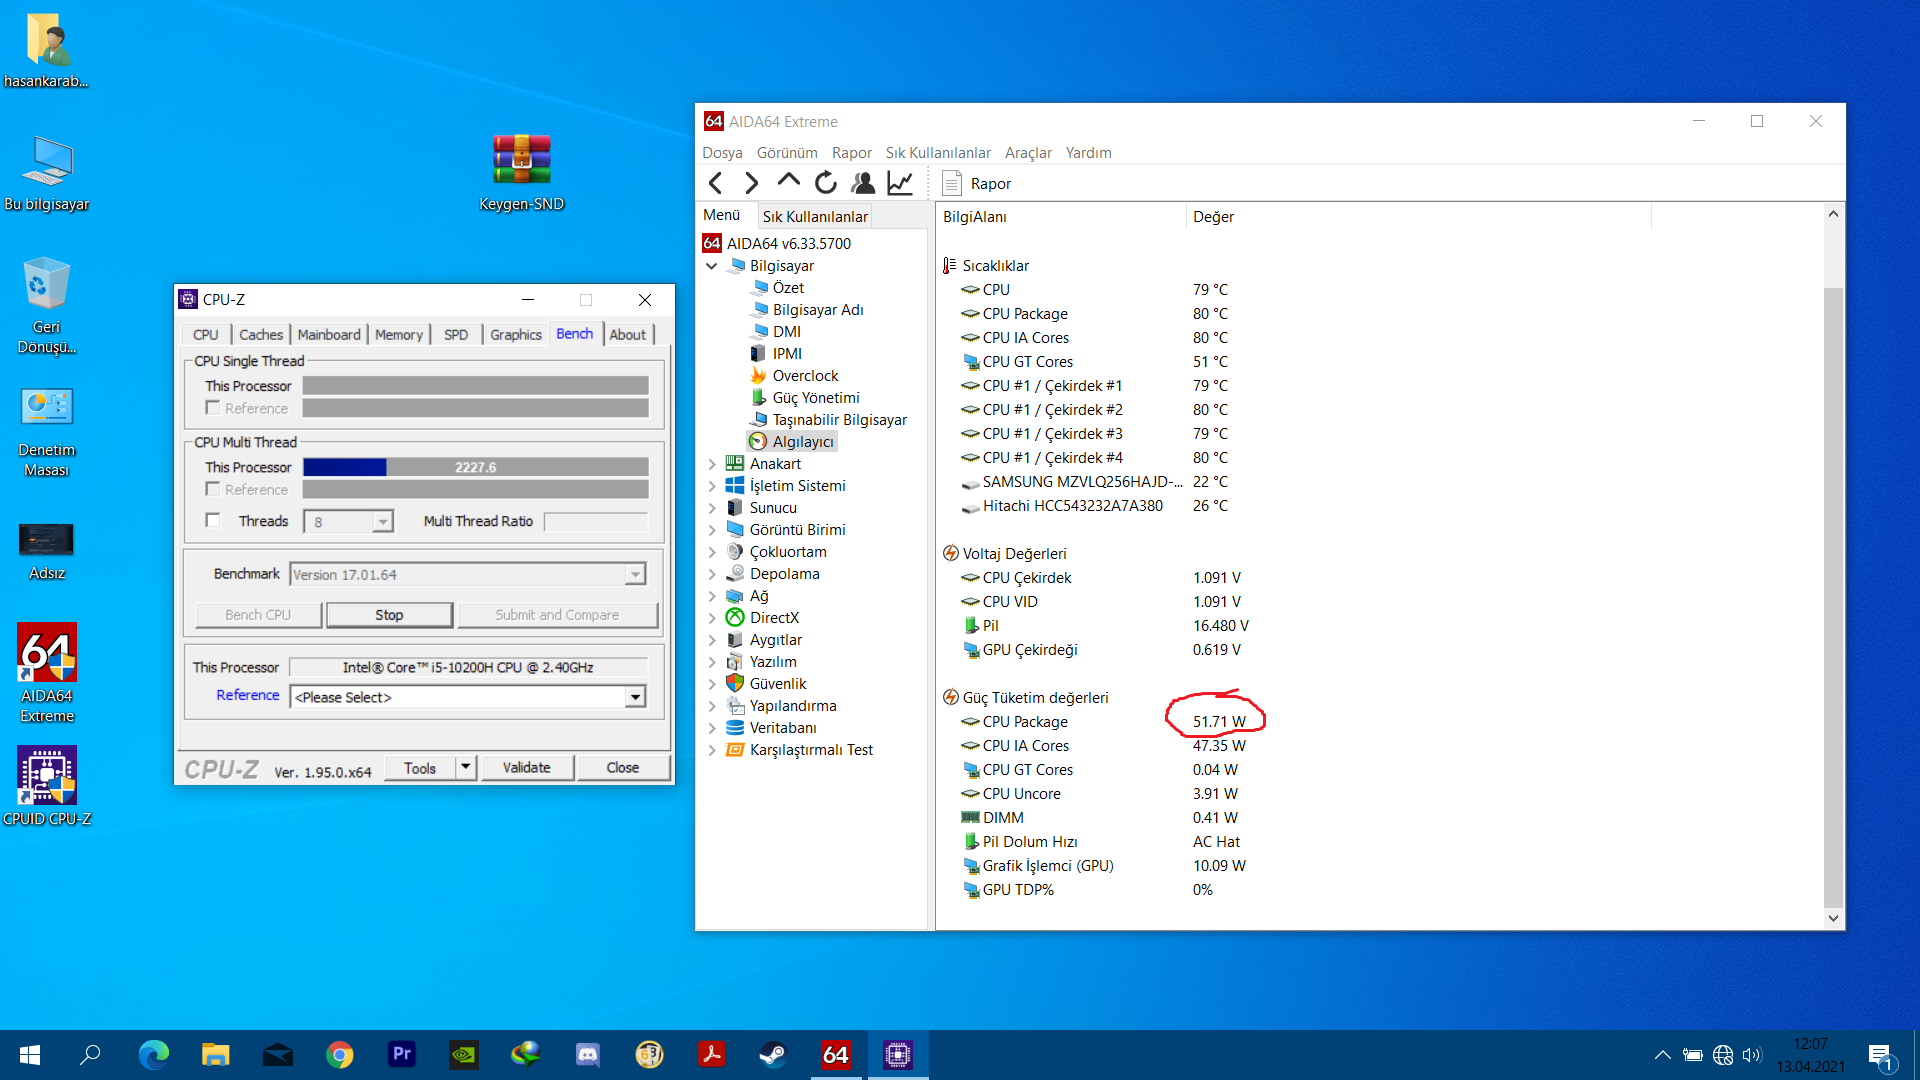Open the Reference processor dropdown
Screen dimensions: 1920x1080
[x=635, y=697]
